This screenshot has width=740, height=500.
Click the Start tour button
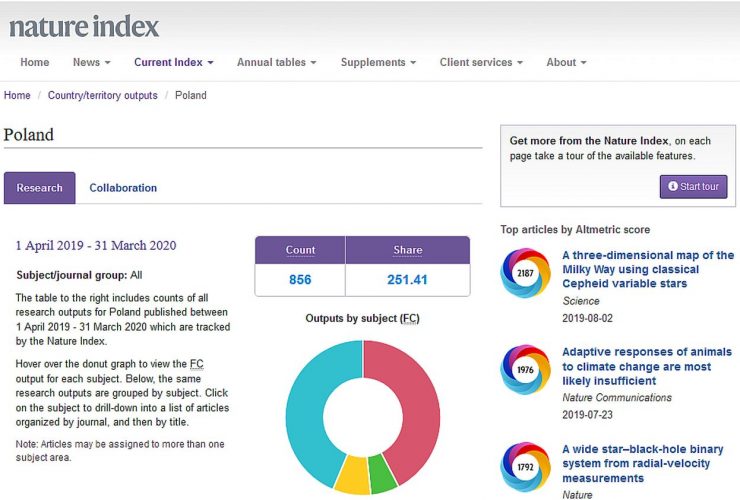[693, 186]
